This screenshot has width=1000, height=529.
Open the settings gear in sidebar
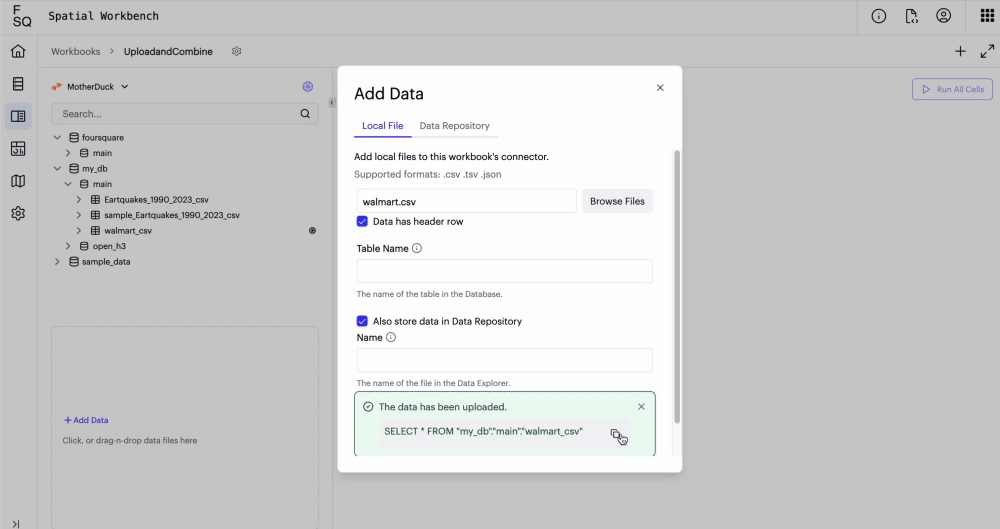pos(18,213)
